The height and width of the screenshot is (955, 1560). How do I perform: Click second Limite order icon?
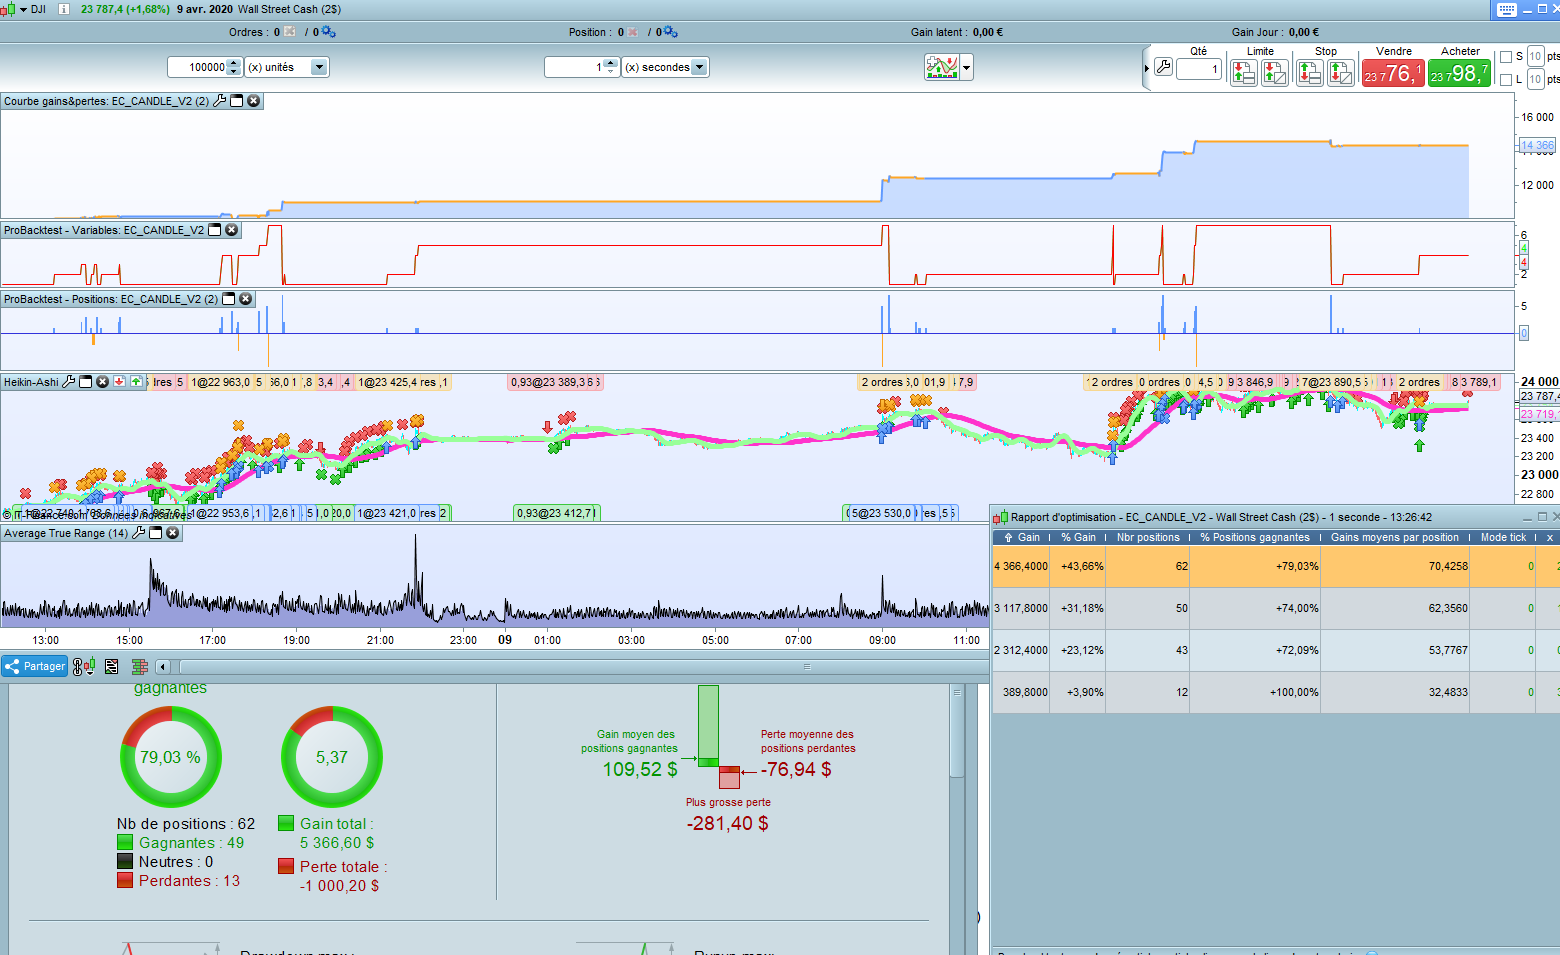point(1275,73)
